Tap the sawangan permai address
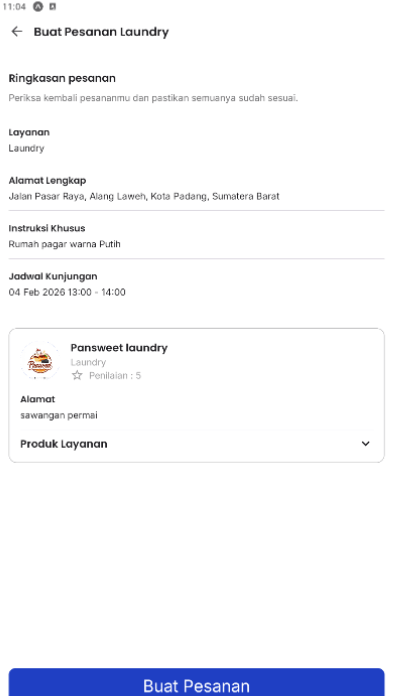 59,415
